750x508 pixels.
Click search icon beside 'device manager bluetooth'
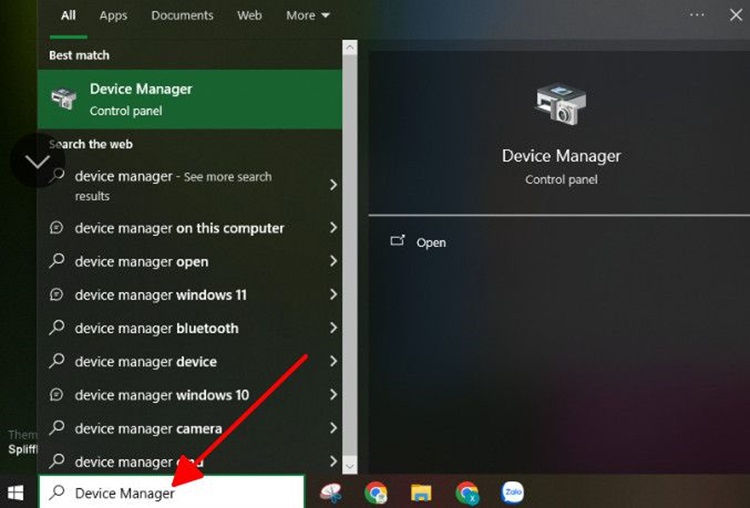(57, 327)
